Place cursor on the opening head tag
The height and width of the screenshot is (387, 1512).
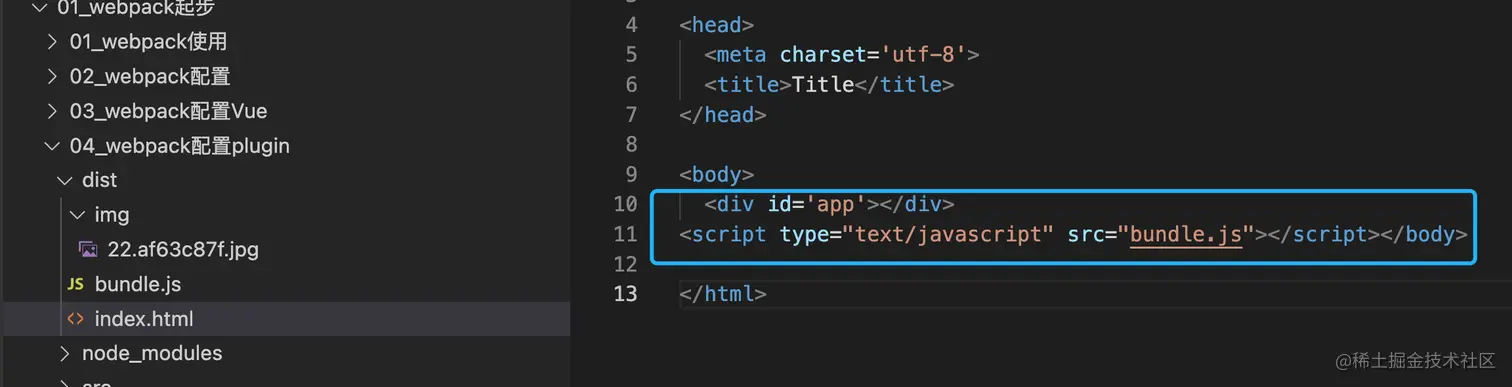click(x=716, y=25)
